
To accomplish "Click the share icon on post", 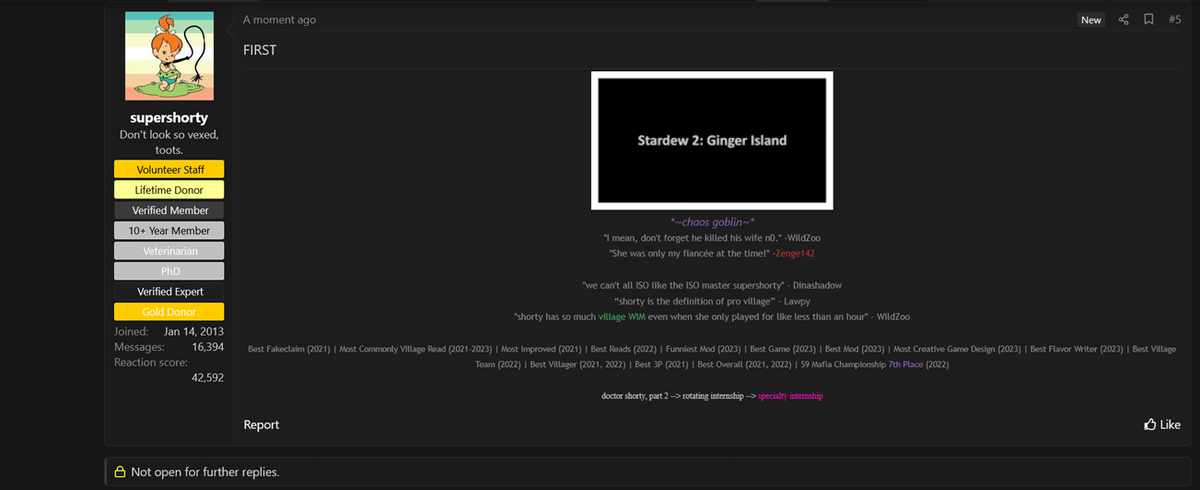I will coord(1123,20).
